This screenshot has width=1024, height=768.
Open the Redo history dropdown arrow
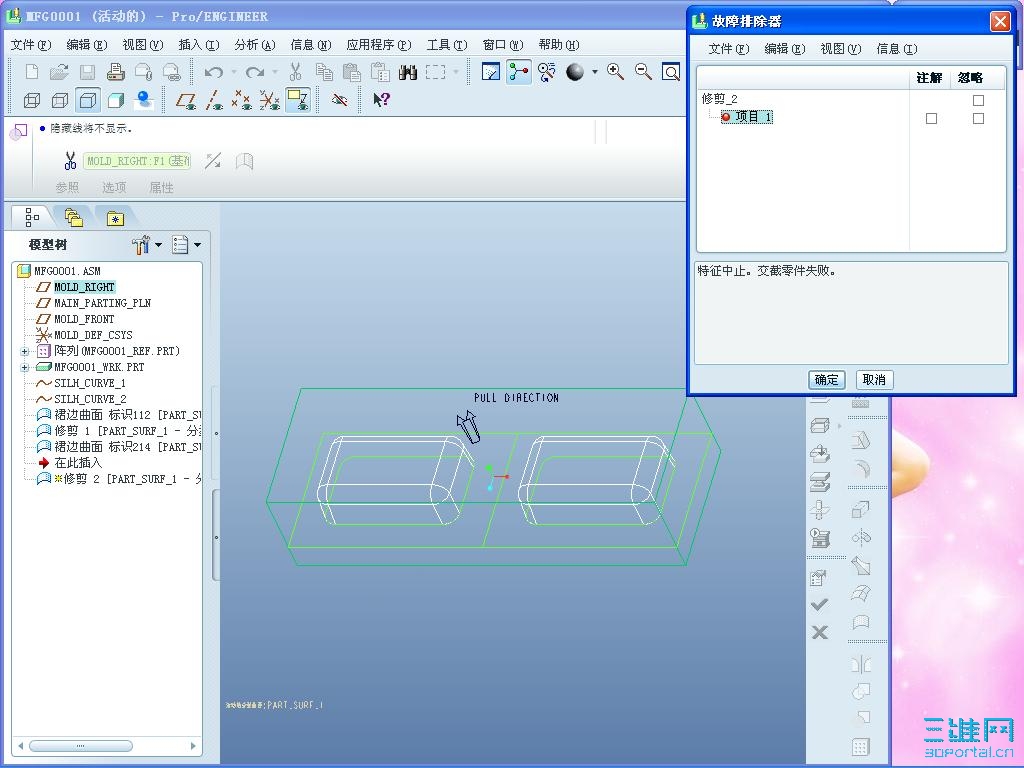tap(275, 72)
